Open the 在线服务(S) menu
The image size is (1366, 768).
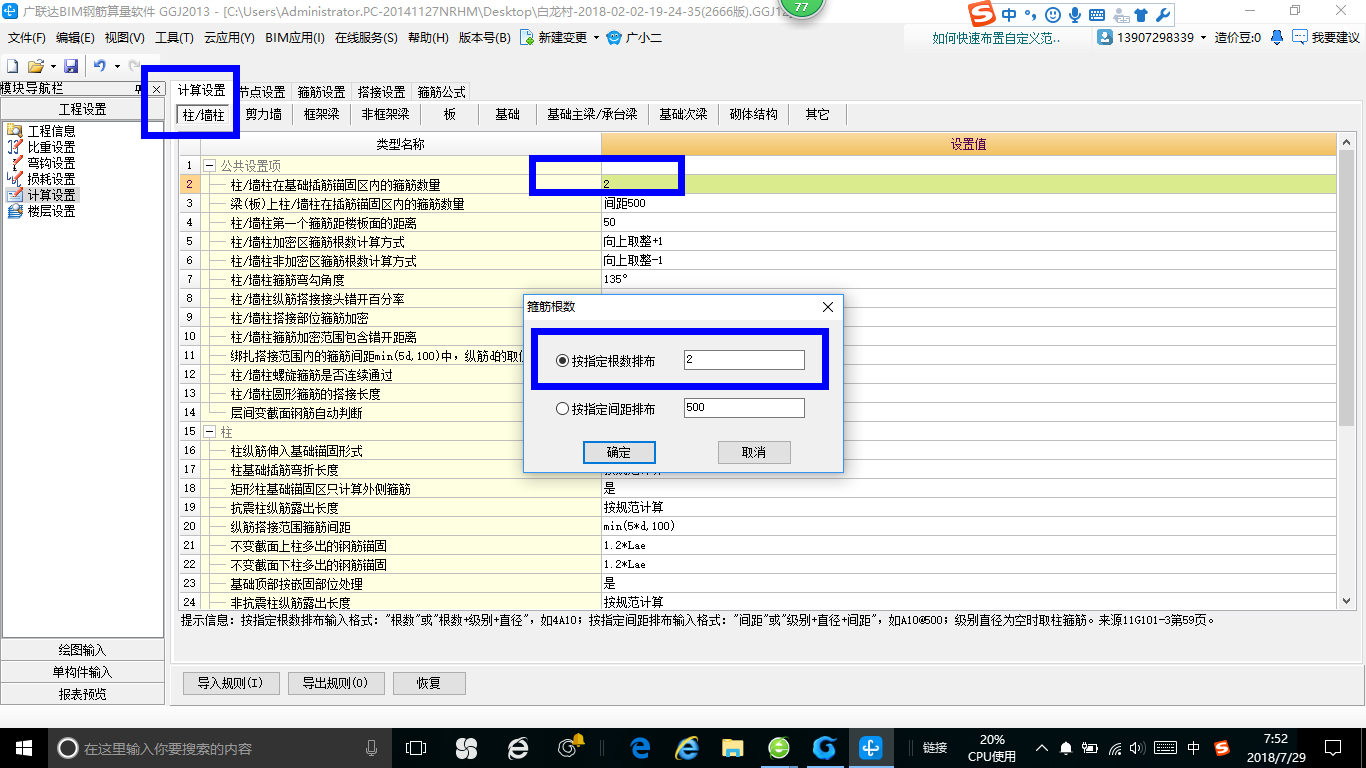[367, 38]
